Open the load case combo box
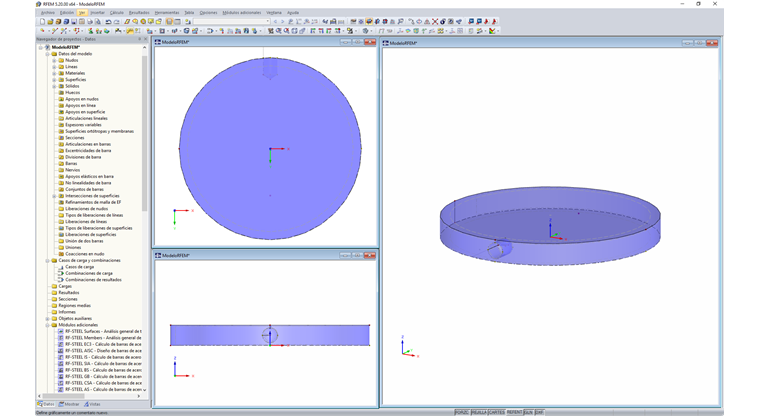Screen dimensions: 760x416 pyautogui.click(x=231, y=21)
